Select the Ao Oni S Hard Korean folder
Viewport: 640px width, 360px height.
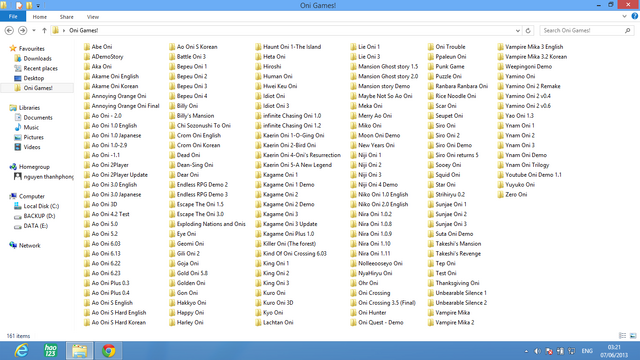(115, 322)
